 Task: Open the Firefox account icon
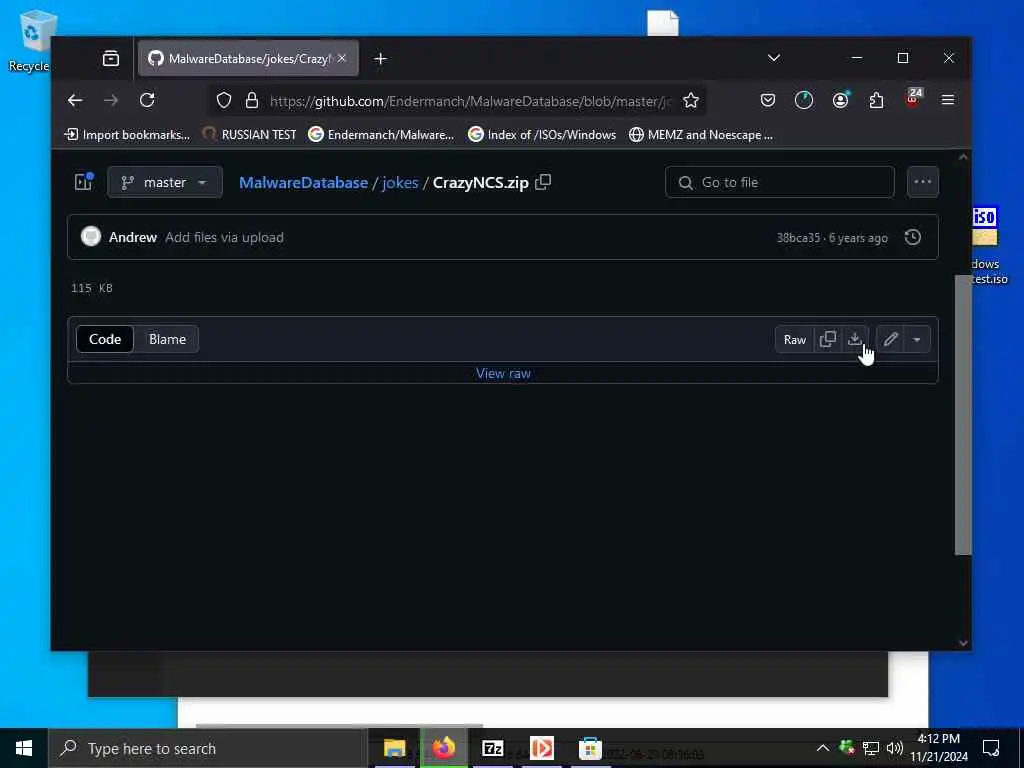[x=840, y=100]
